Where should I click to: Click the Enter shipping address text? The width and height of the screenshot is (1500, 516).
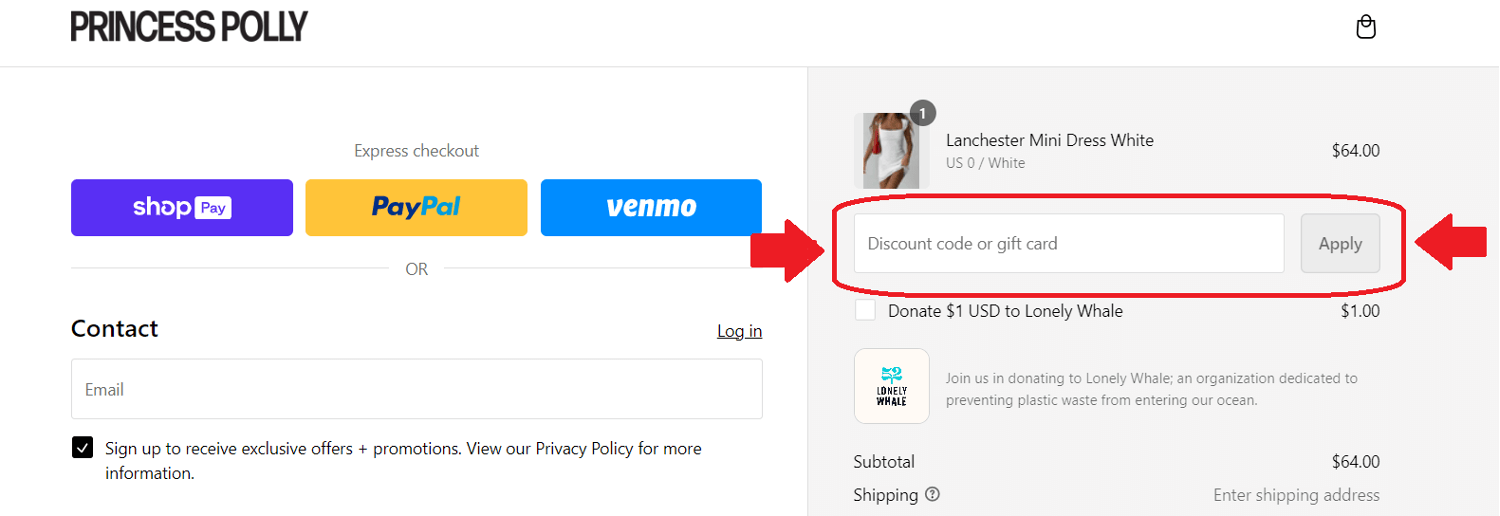(1296, 495)
